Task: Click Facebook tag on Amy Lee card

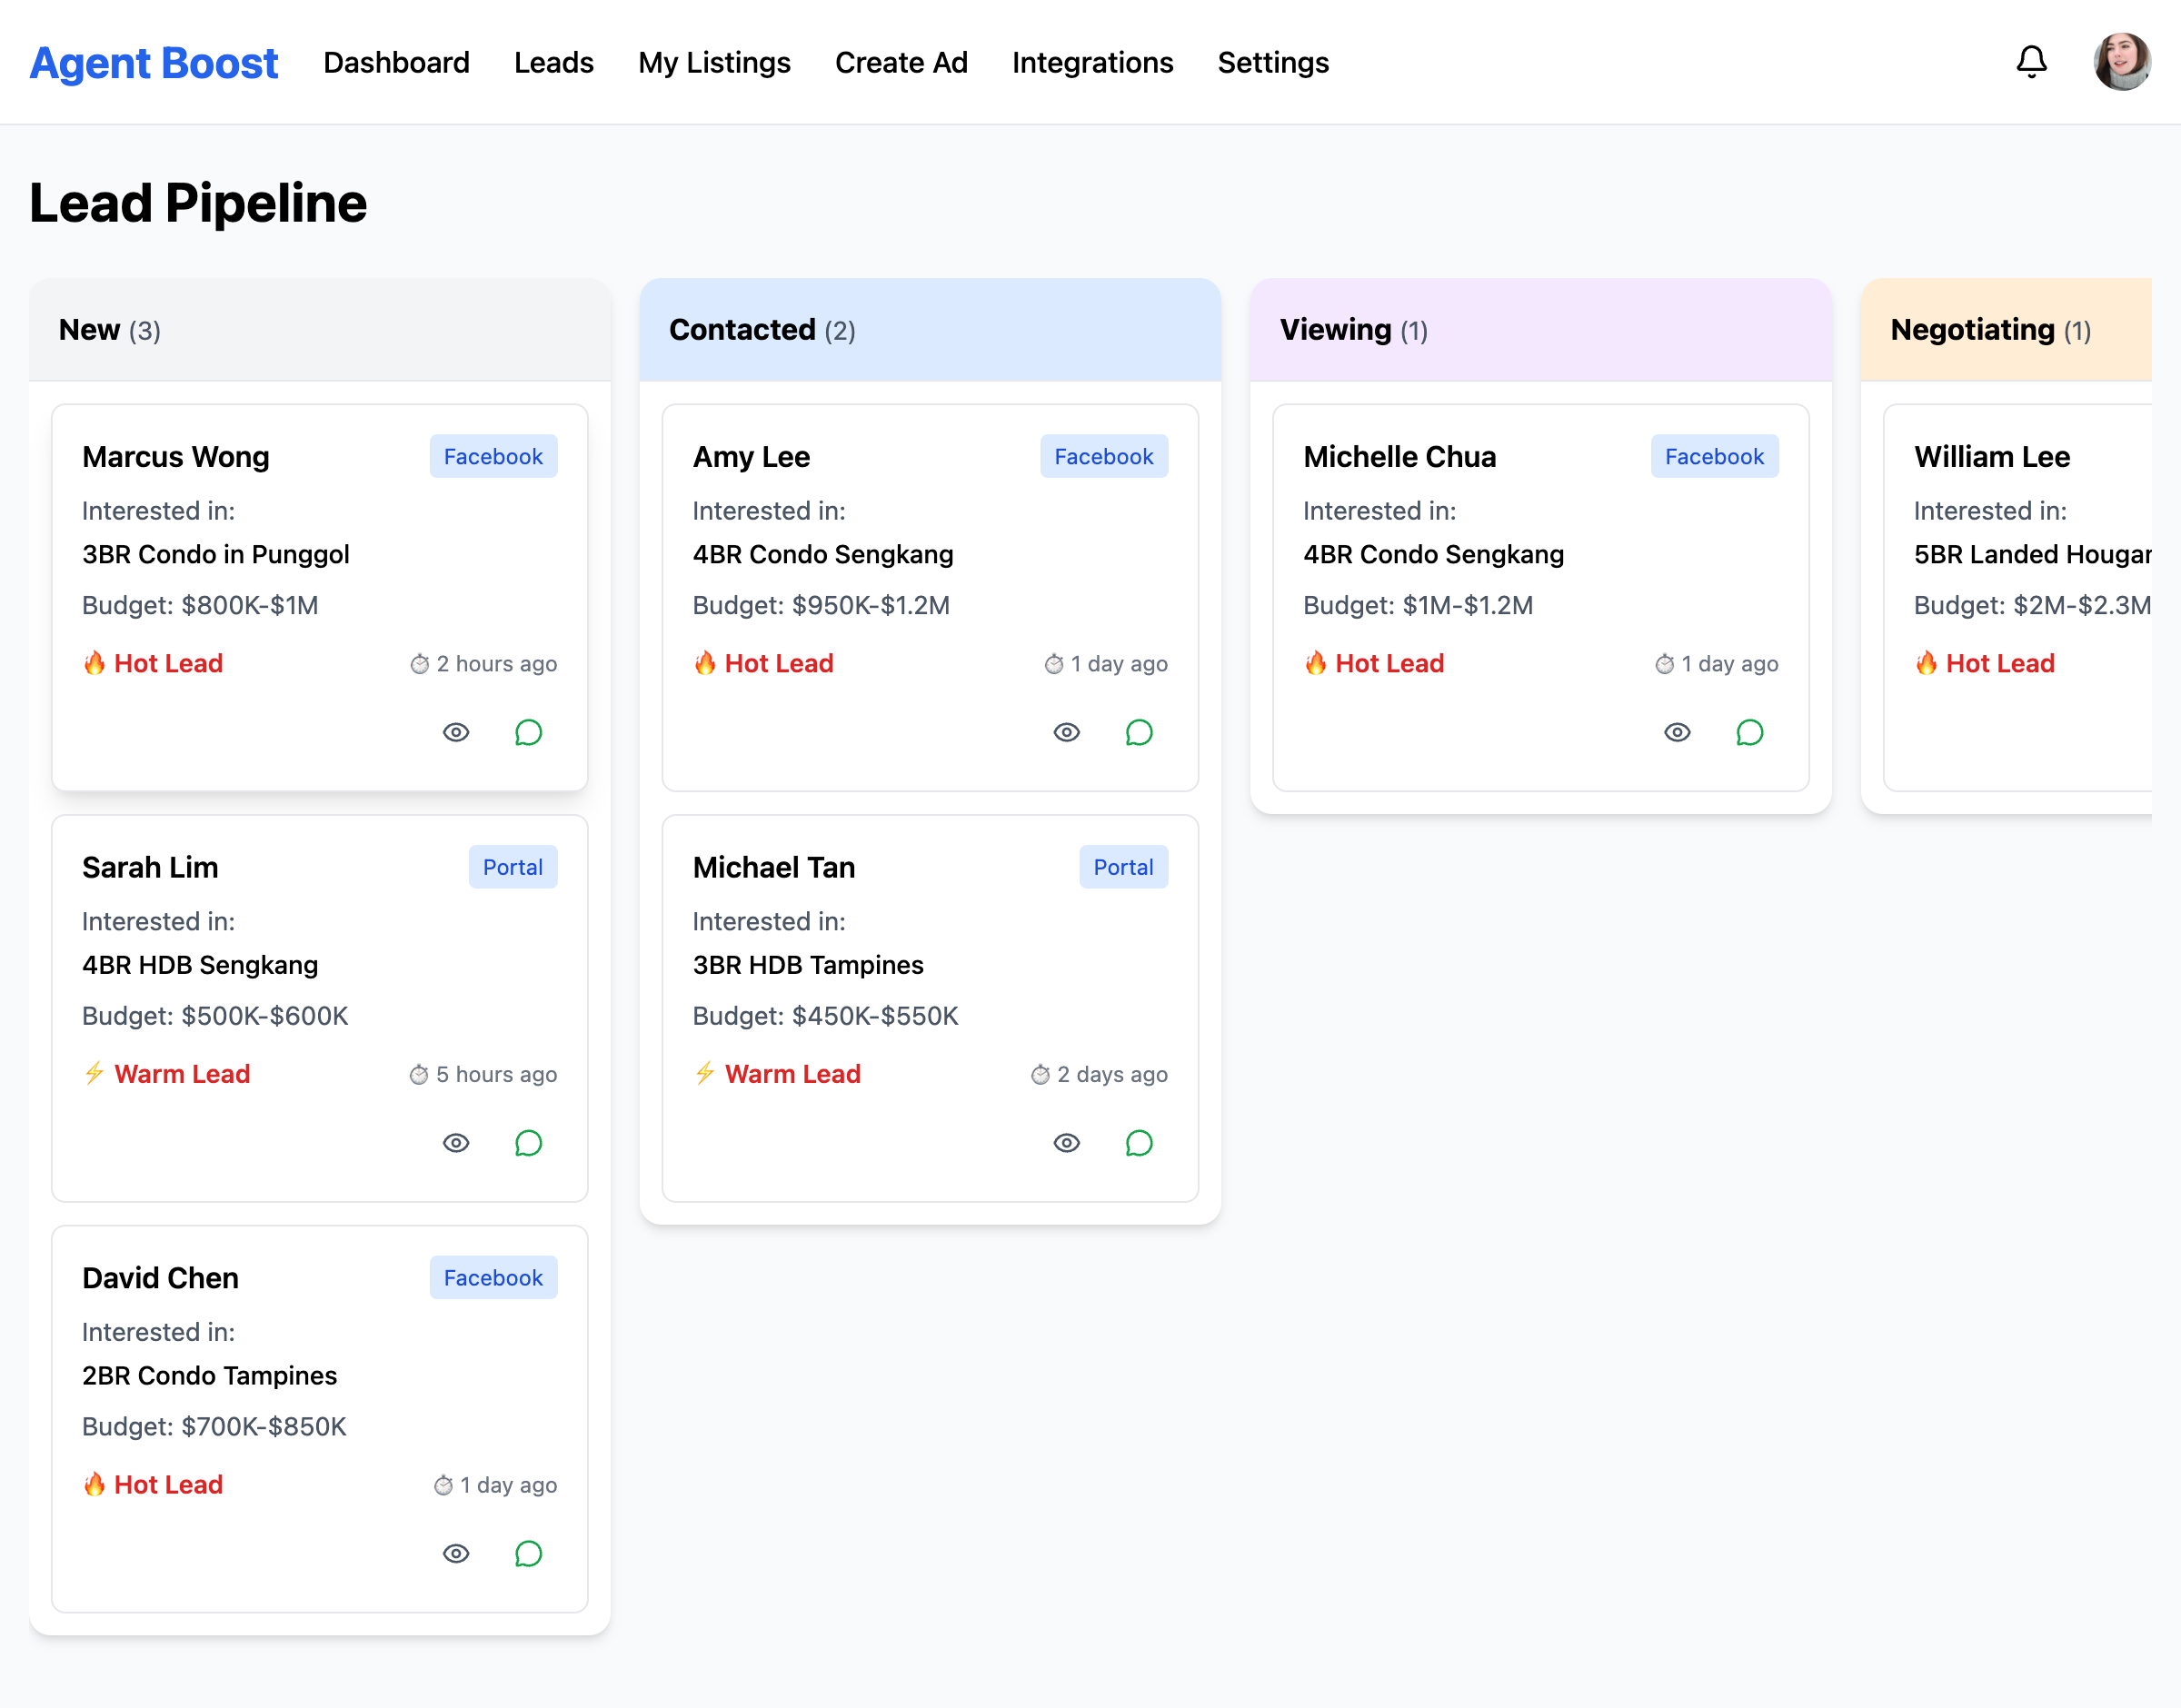Action: tap(1103, 456)
